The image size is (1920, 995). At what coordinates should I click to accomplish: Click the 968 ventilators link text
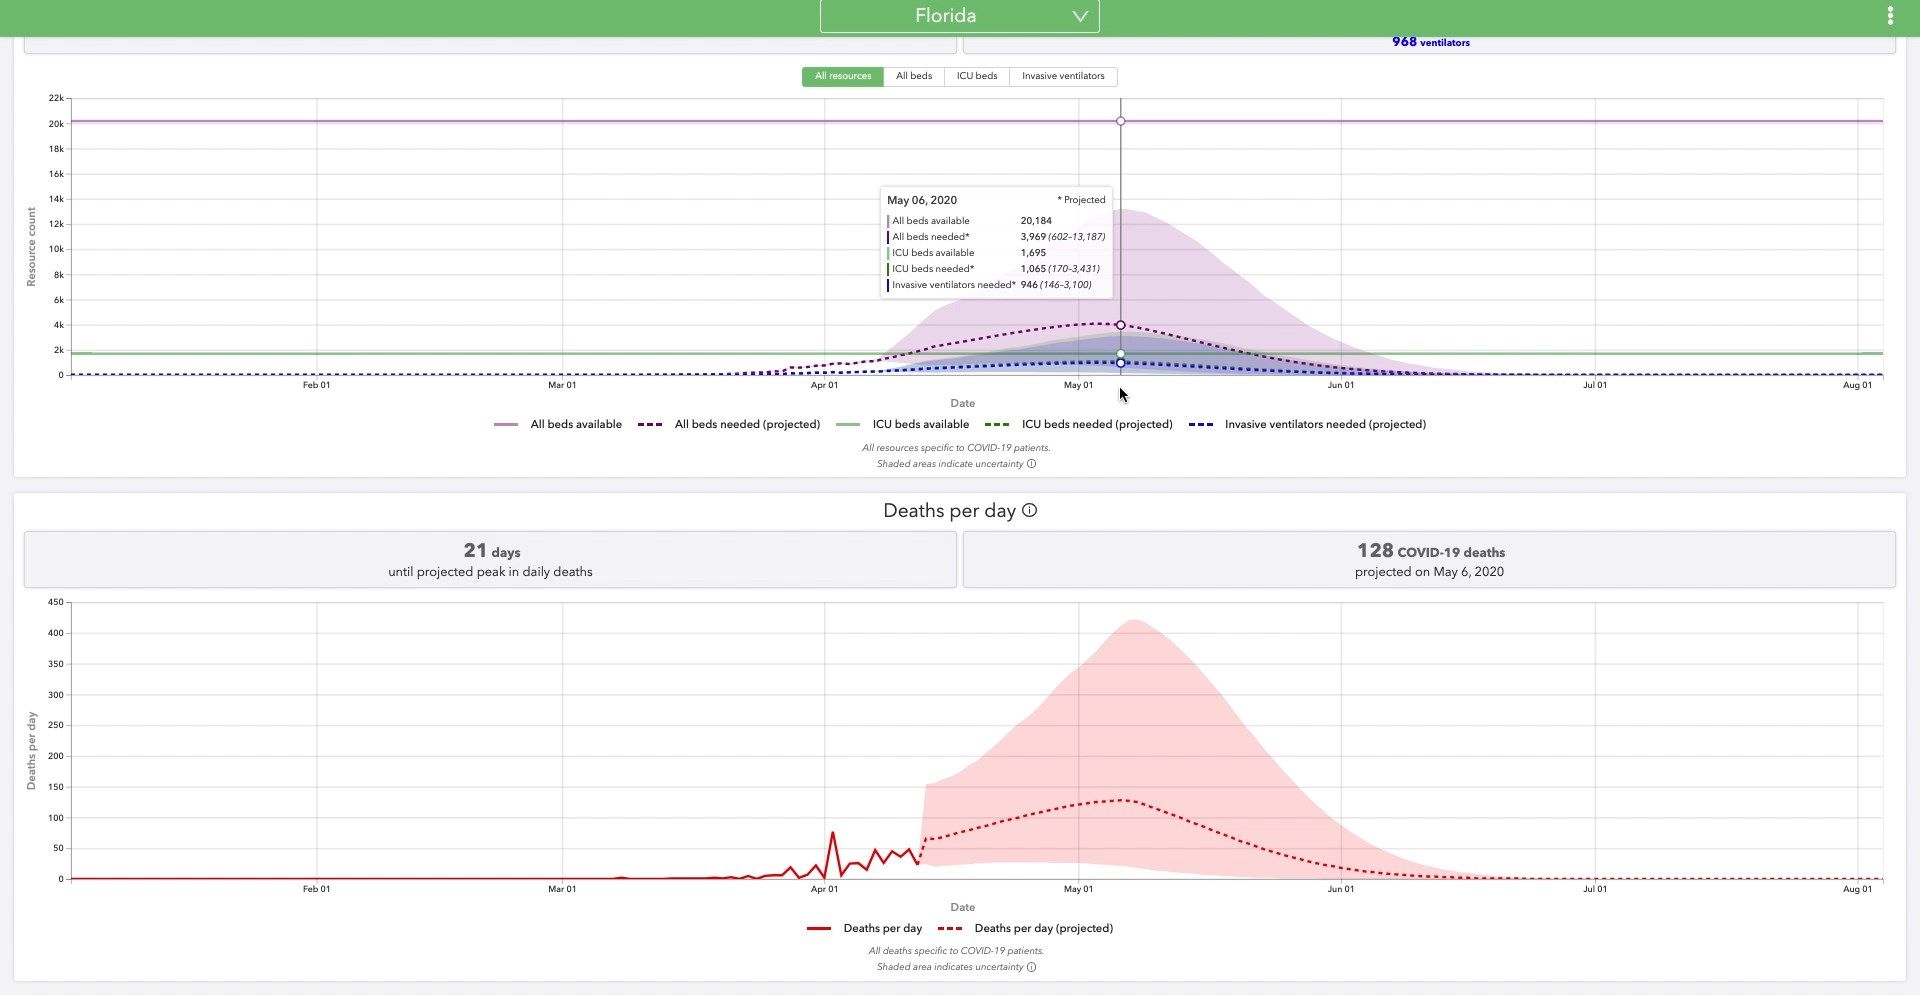tap(1430, 42)
